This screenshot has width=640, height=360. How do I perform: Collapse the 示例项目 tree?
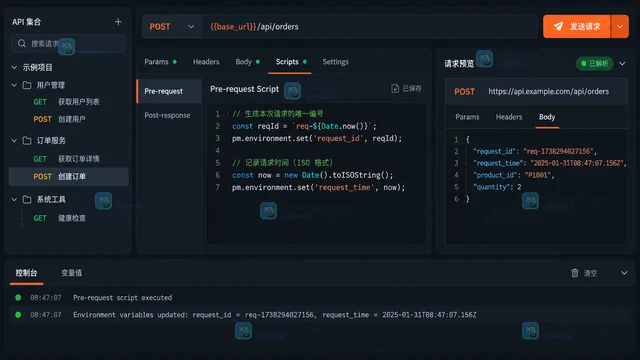14,67
